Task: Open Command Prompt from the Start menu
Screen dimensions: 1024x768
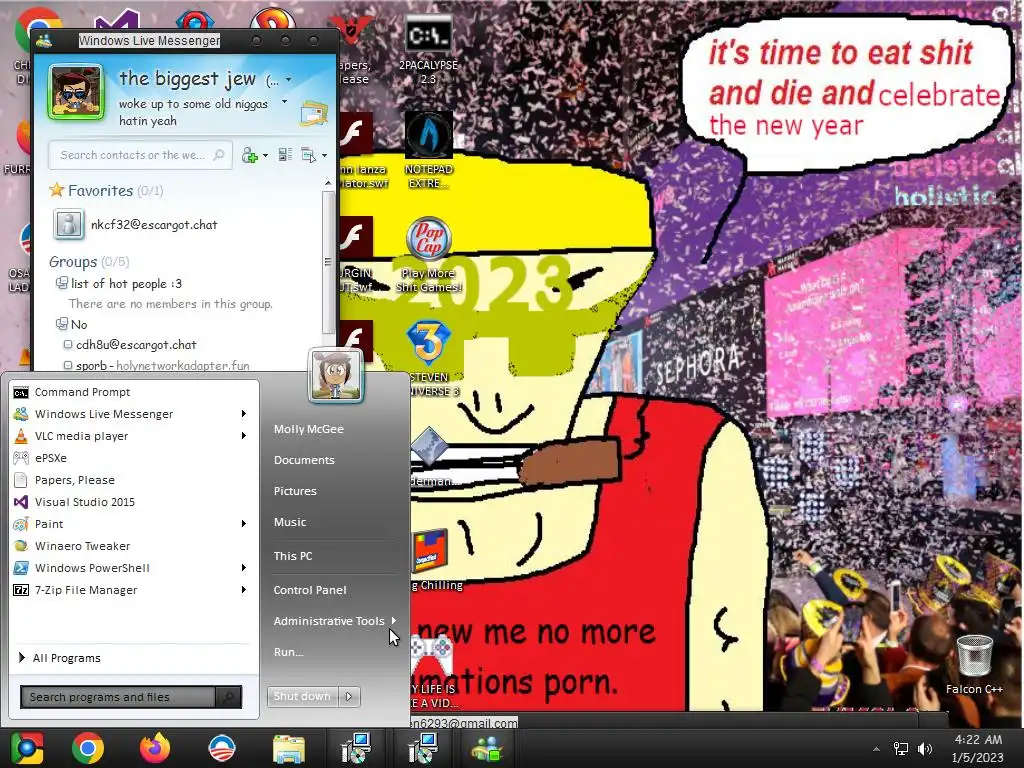Action: [x=134, y=392]
